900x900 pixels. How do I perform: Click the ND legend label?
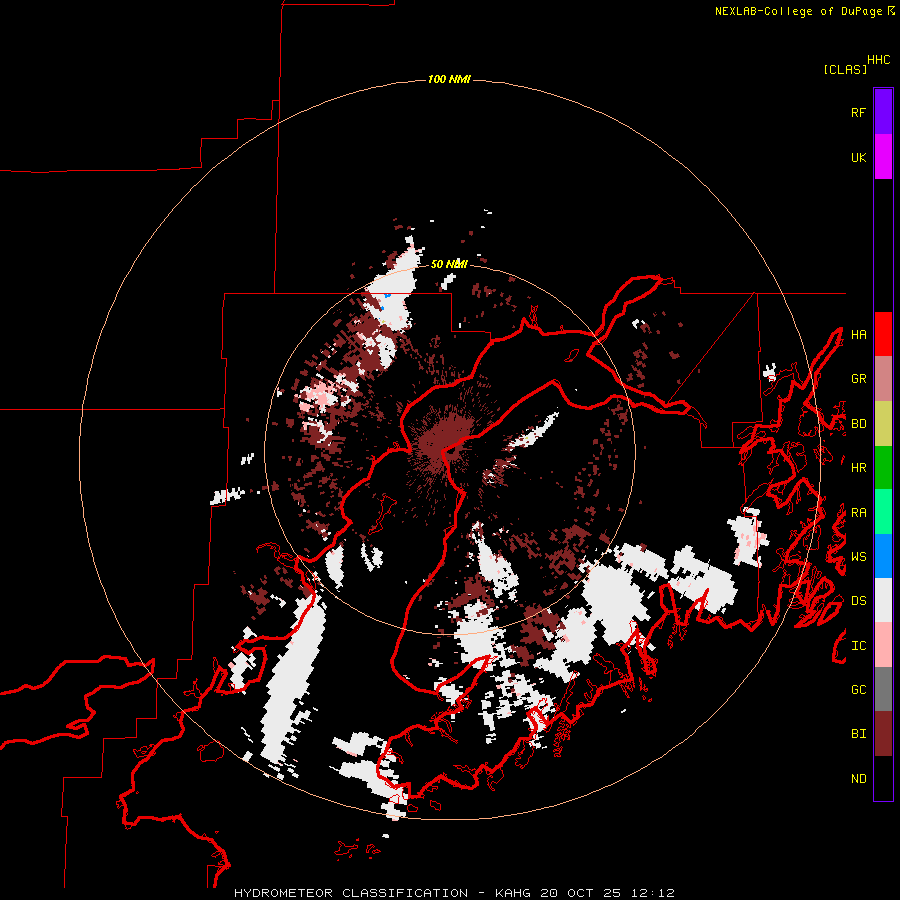tap(858, 779)
